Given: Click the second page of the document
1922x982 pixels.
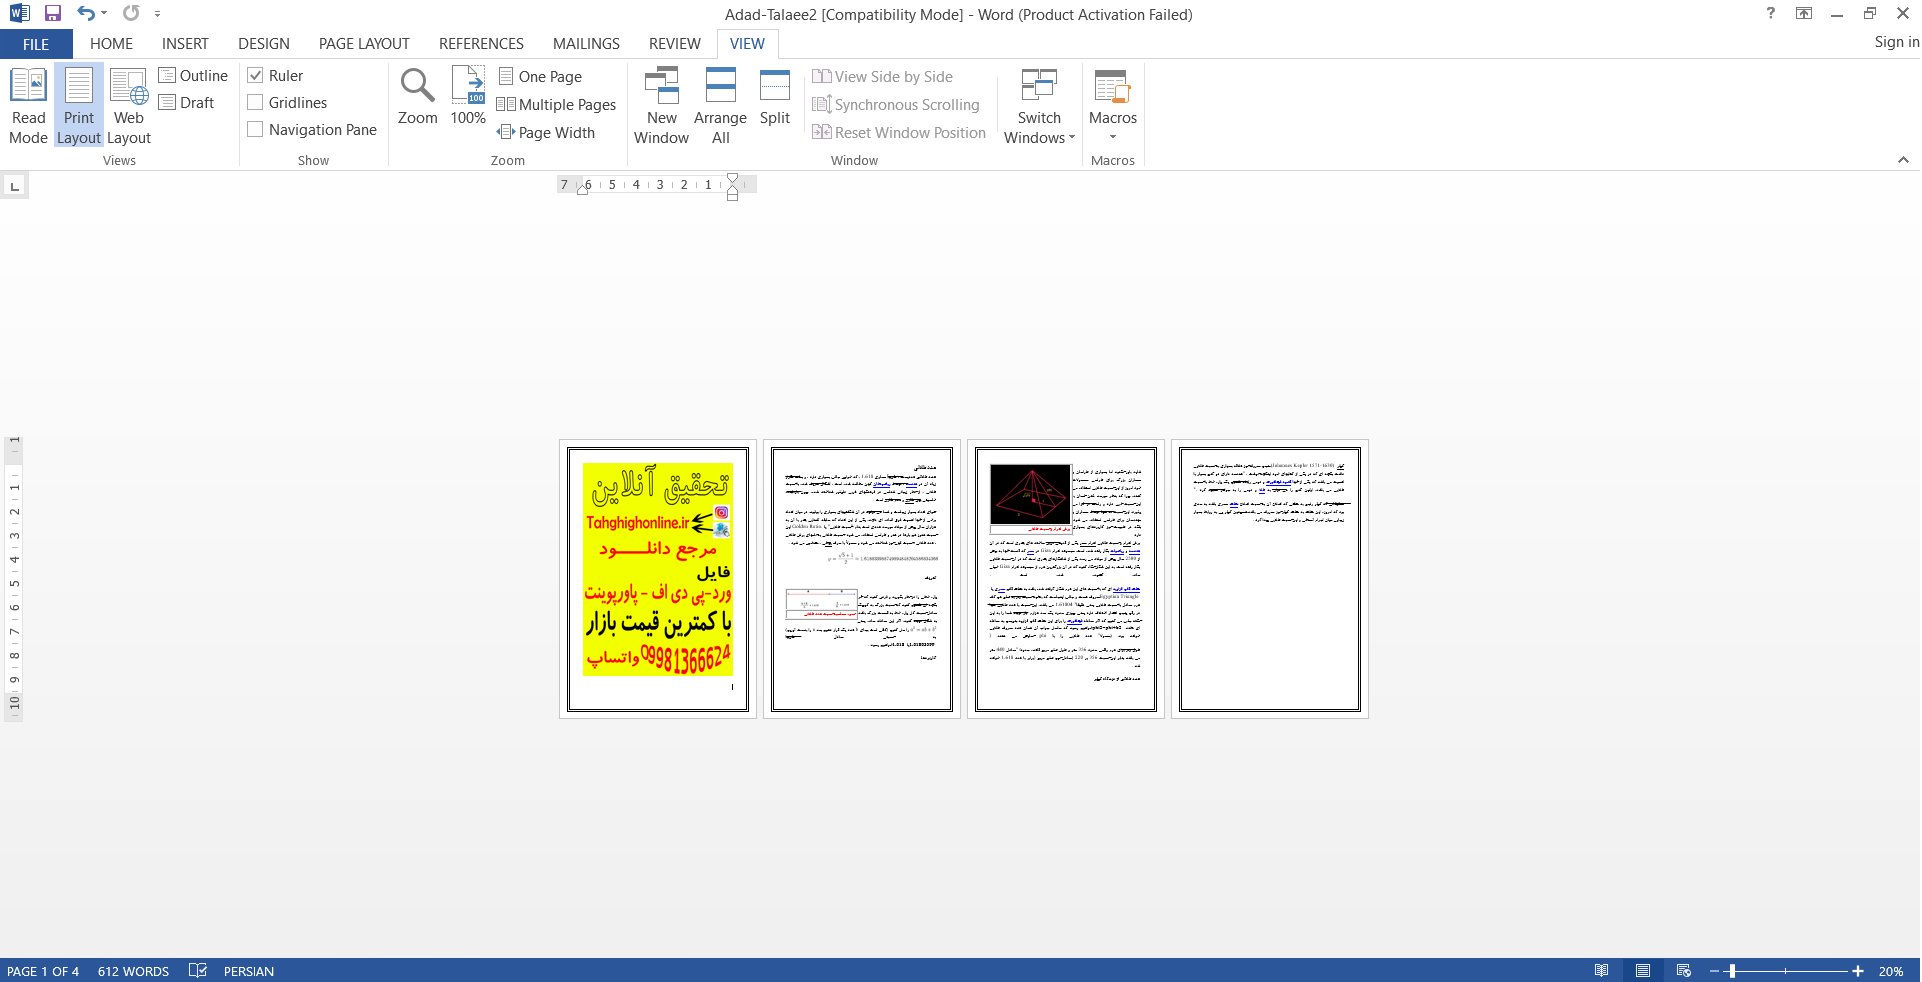Looking at the screenshot, I should [862, 579].
